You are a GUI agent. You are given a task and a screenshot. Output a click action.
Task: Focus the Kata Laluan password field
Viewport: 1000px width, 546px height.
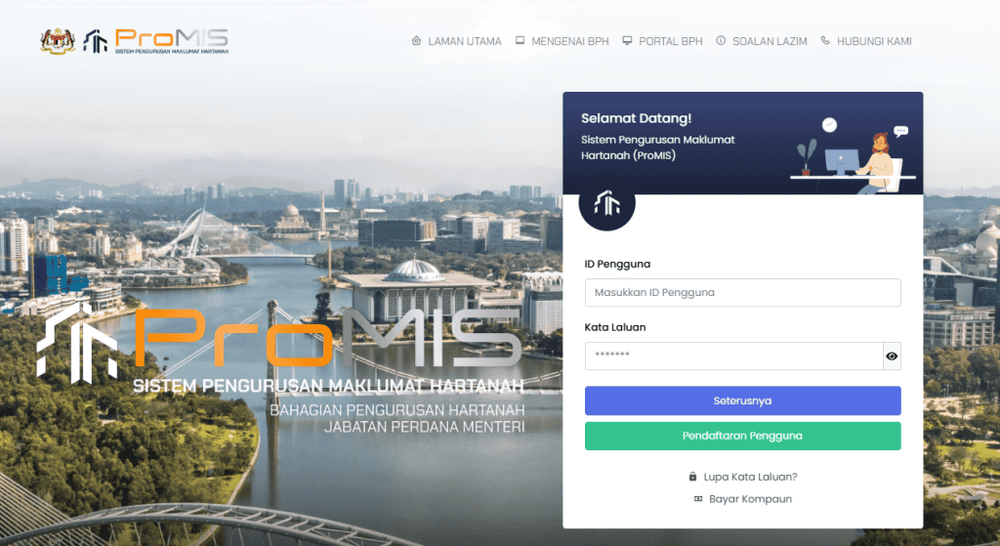coord(733,356)
